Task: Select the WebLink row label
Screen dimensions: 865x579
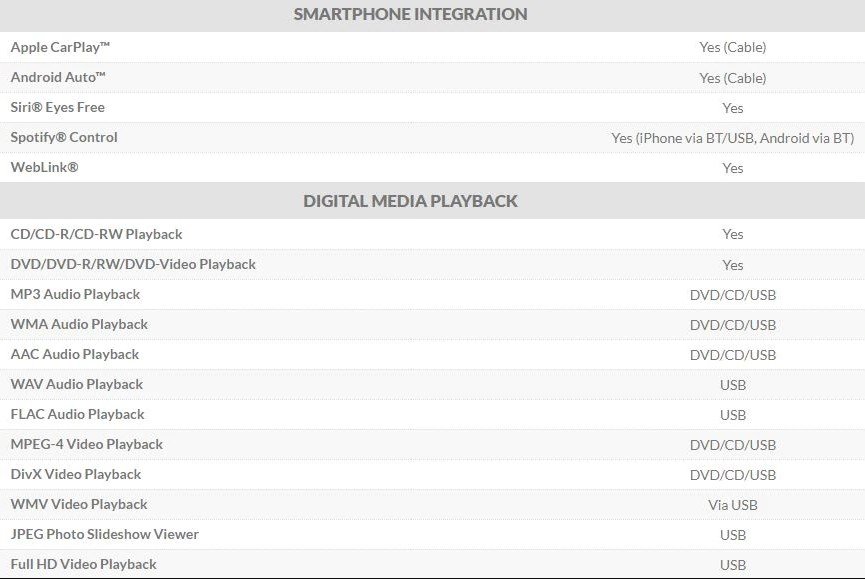Action: 44,167
